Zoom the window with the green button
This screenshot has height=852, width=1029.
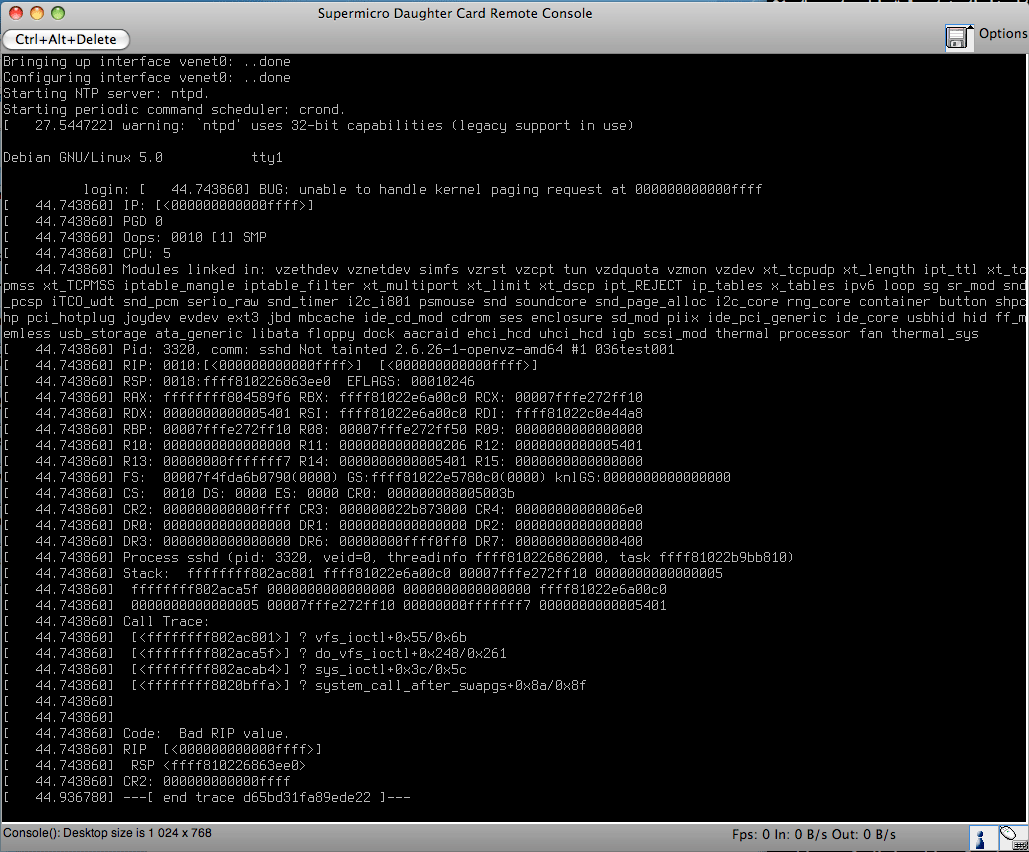pyautogui.click(x=58, y=13)
